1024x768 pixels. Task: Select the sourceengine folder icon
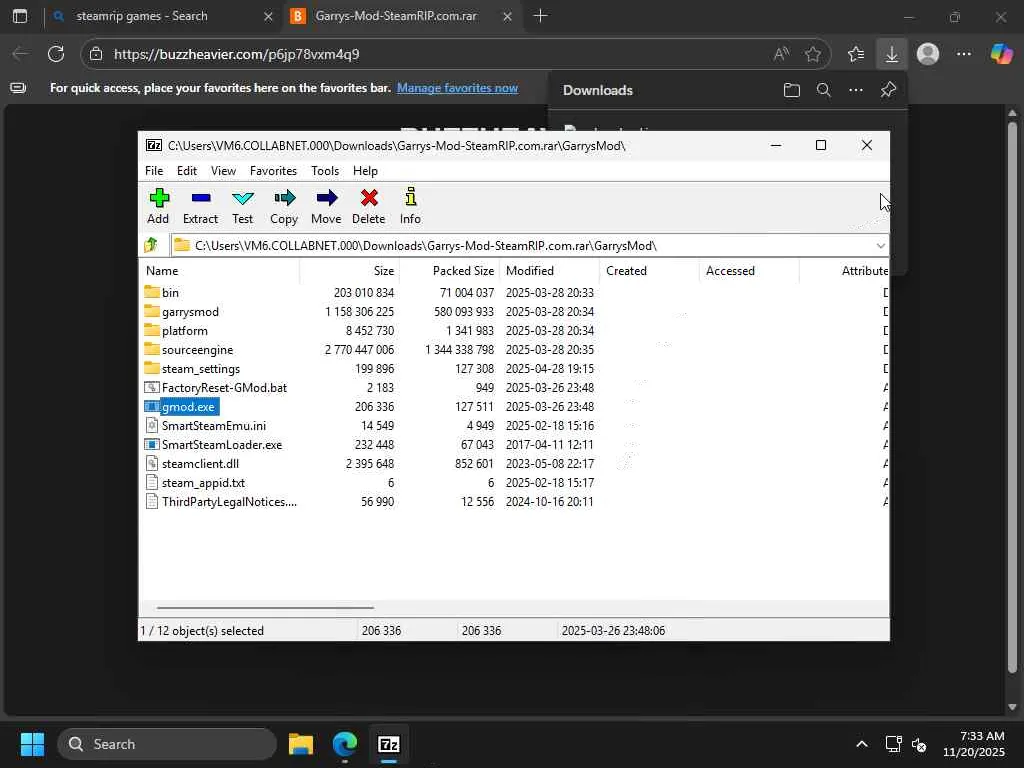(x=152, y=349)
